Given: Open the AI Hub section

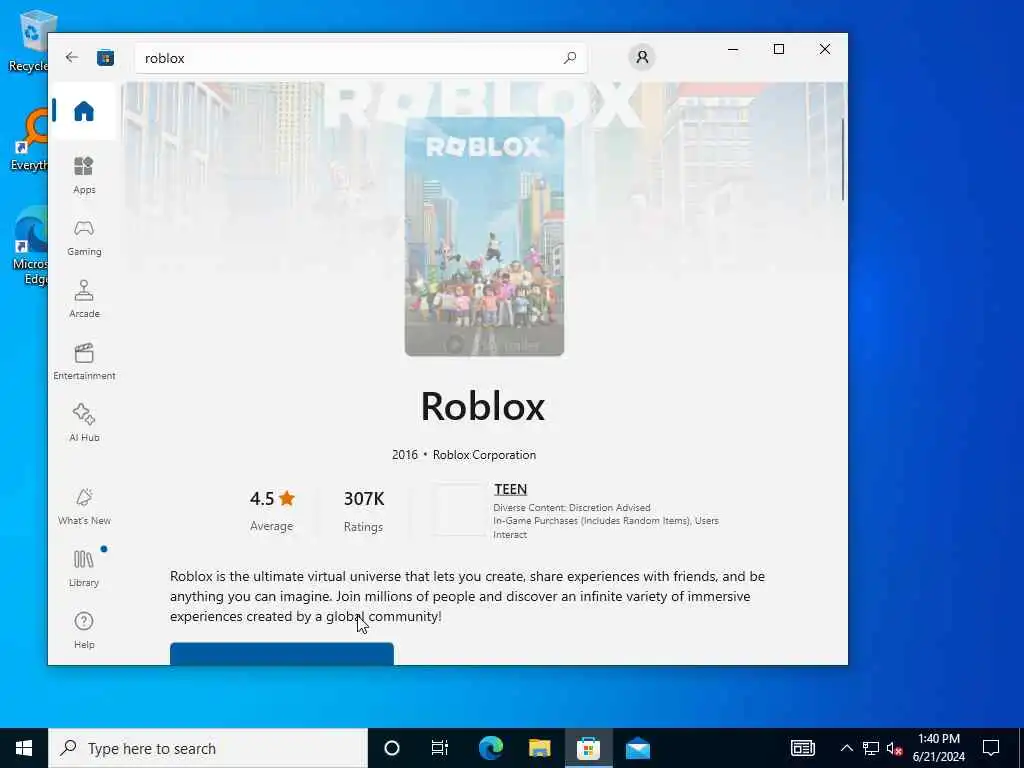Looking at the screenshot, I should pos(84,423).
